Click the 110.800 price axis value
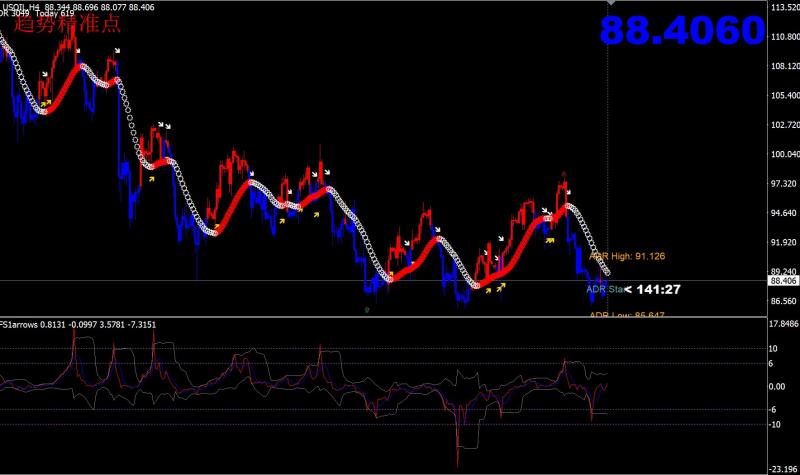Image resolution: width=800 pixels, height=475 pixels. (x=785, y=37)
